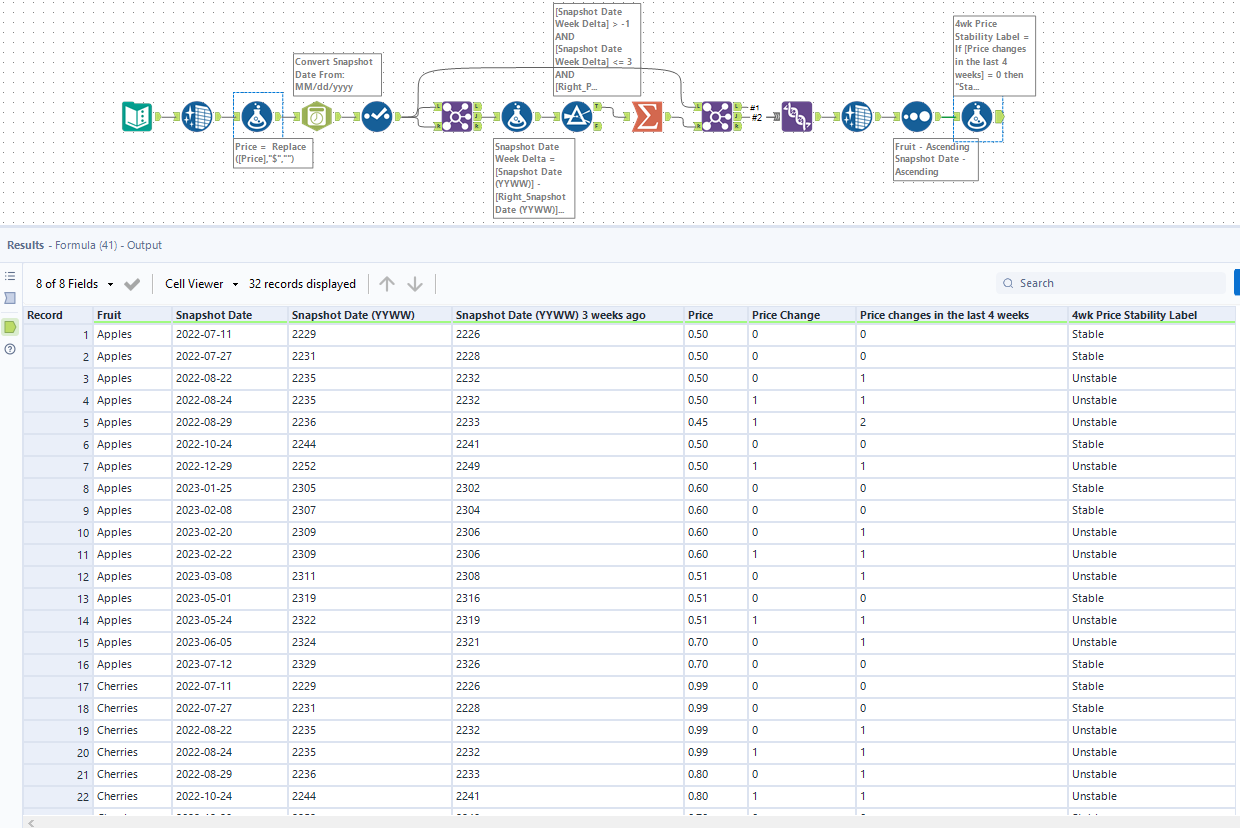Show messages list view in results sidebar
1240x828 pixels.
[10, 275]
